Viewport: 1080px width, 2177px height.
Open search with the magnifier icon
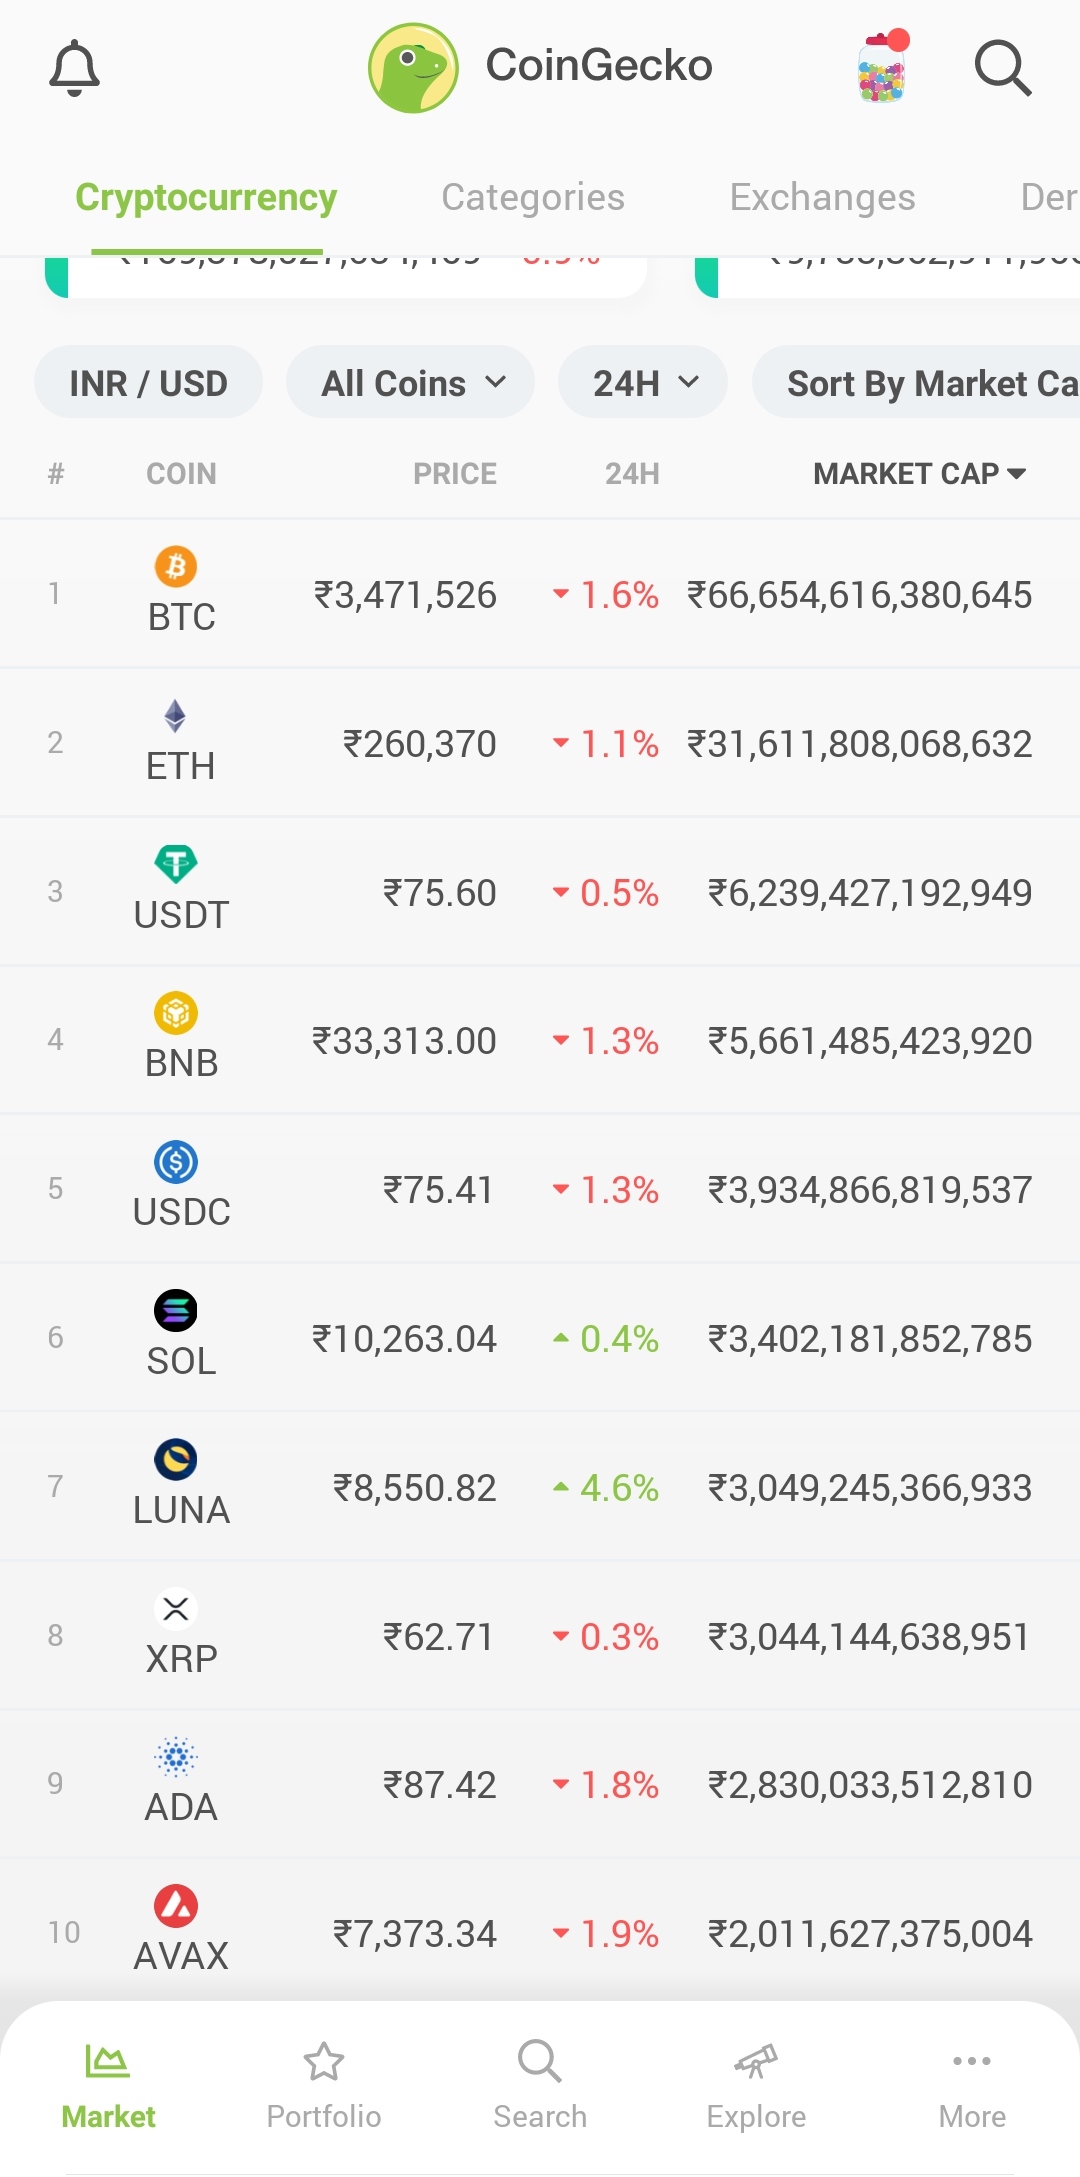pyautogui.click(x=1003, y=69)
